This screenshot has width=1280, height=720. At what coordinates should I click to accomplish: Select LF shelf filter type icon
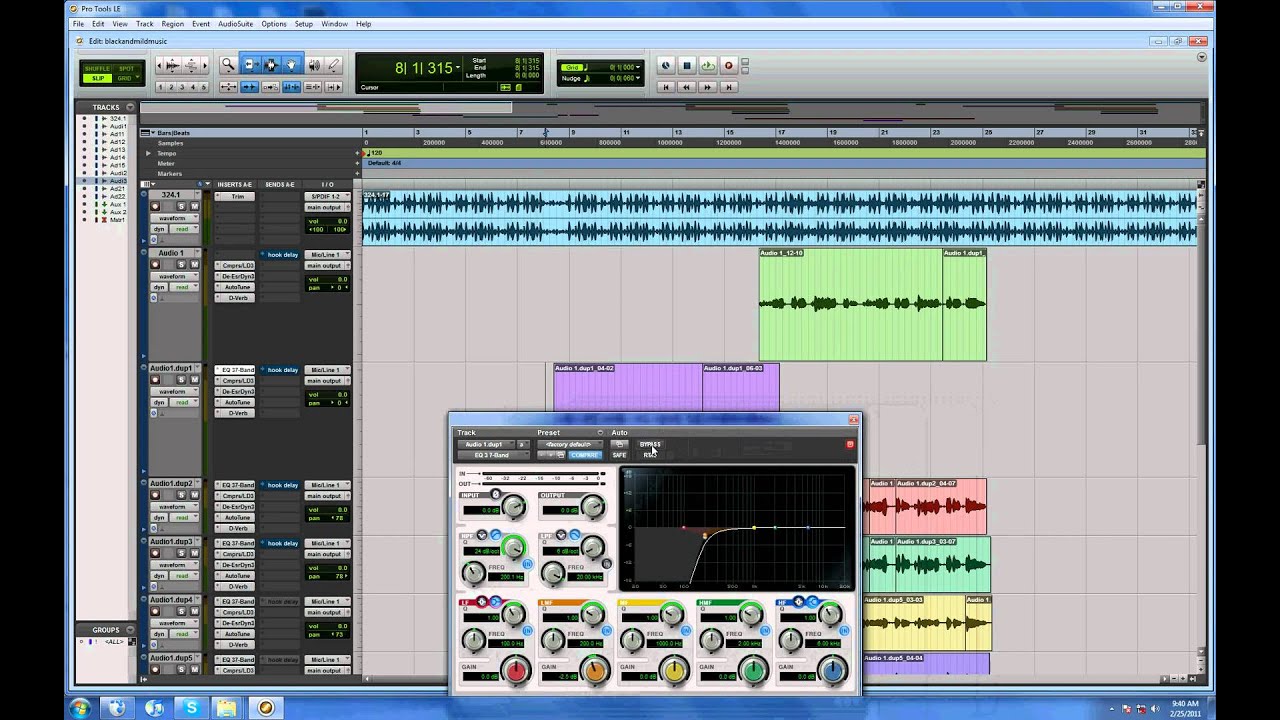(495, 602)
